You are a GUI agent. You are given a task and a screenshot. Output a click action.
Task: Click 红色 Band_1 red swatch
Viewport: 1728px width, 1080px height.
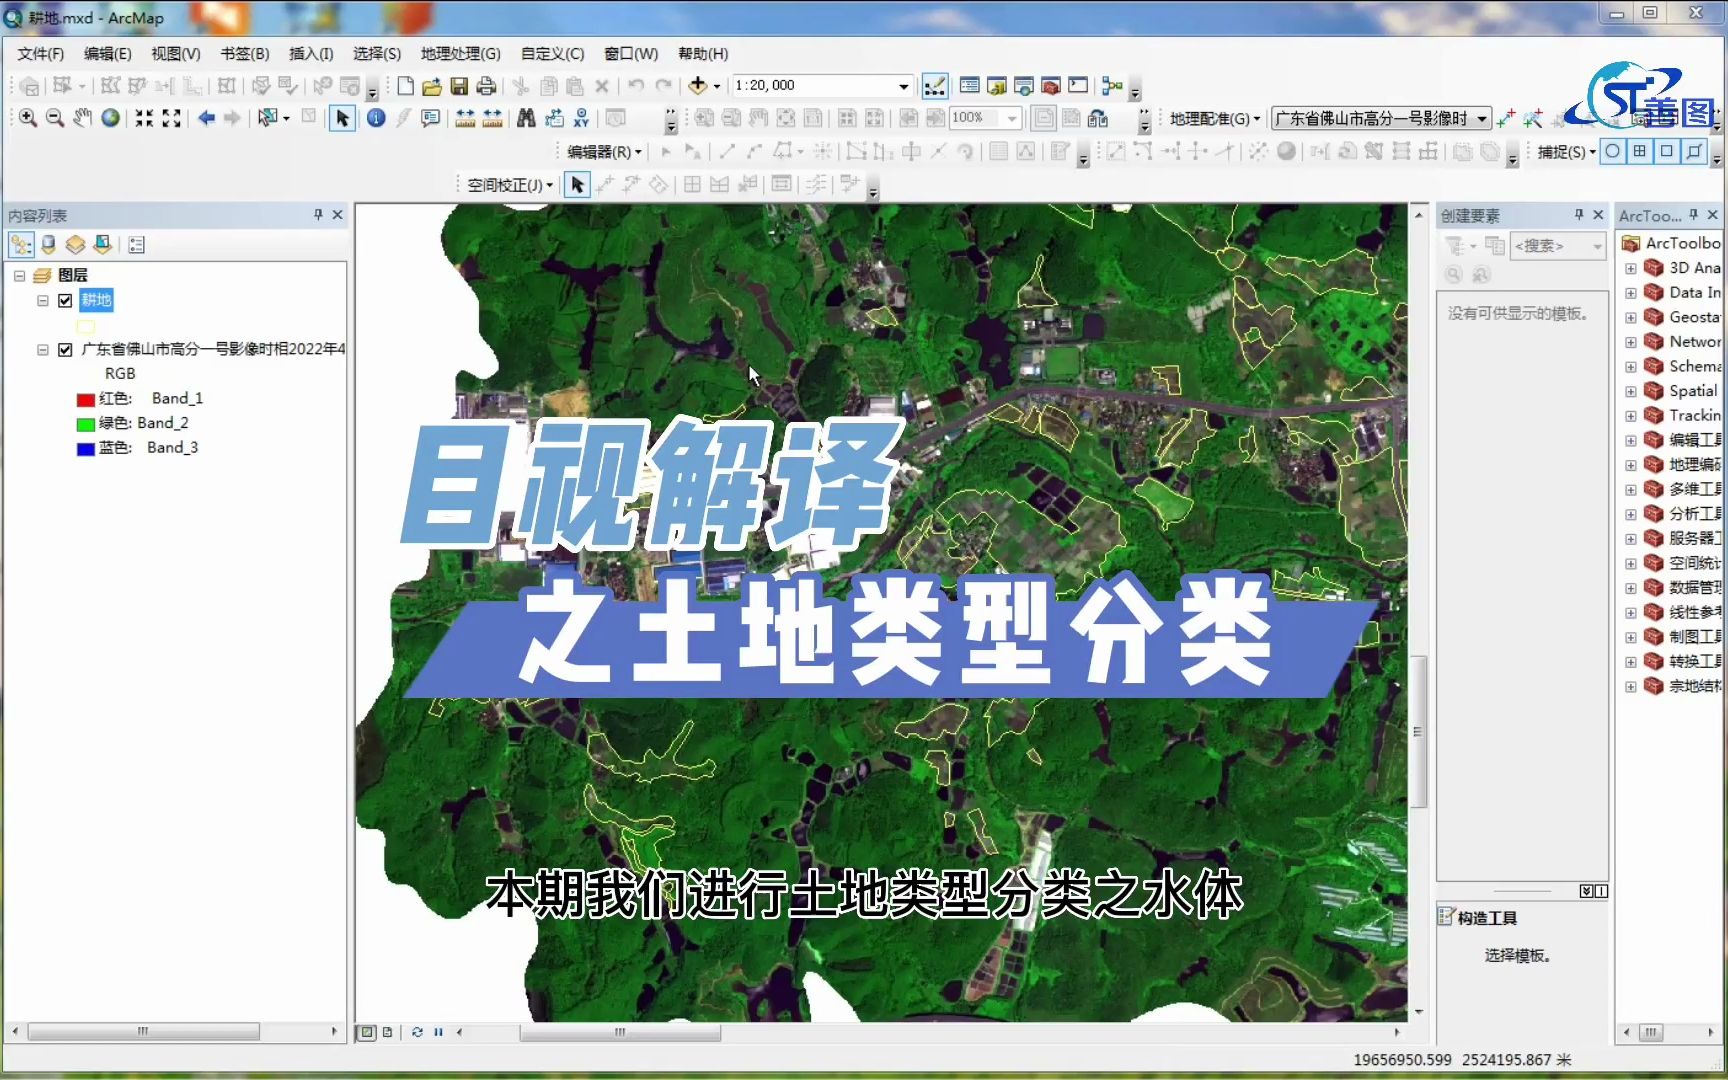coord(86,399)
